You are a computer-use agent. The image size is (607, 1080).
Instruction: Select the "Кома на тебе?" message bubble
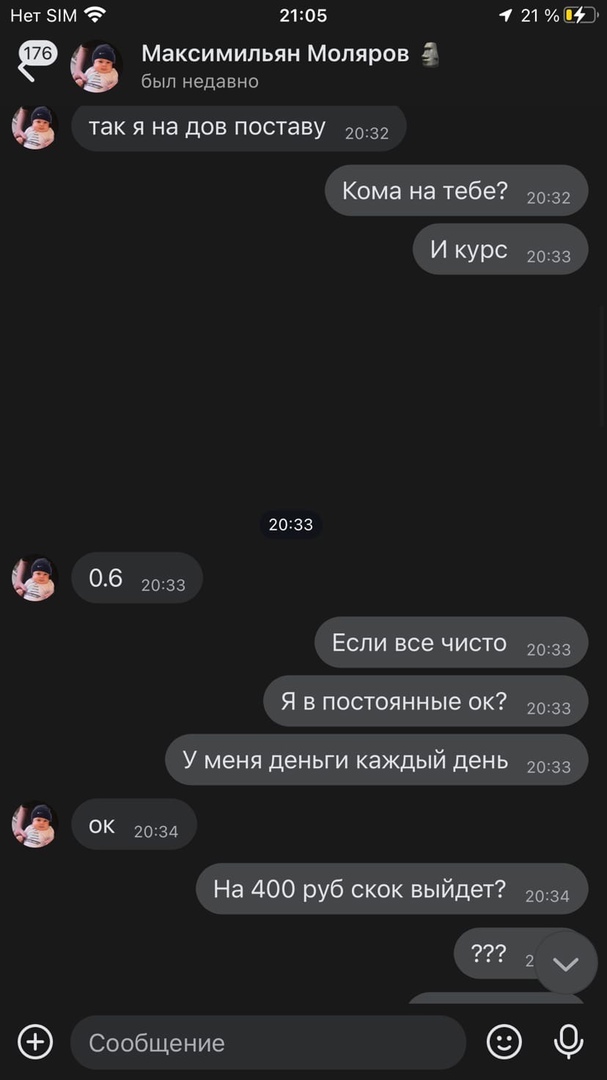coord(457,191)
